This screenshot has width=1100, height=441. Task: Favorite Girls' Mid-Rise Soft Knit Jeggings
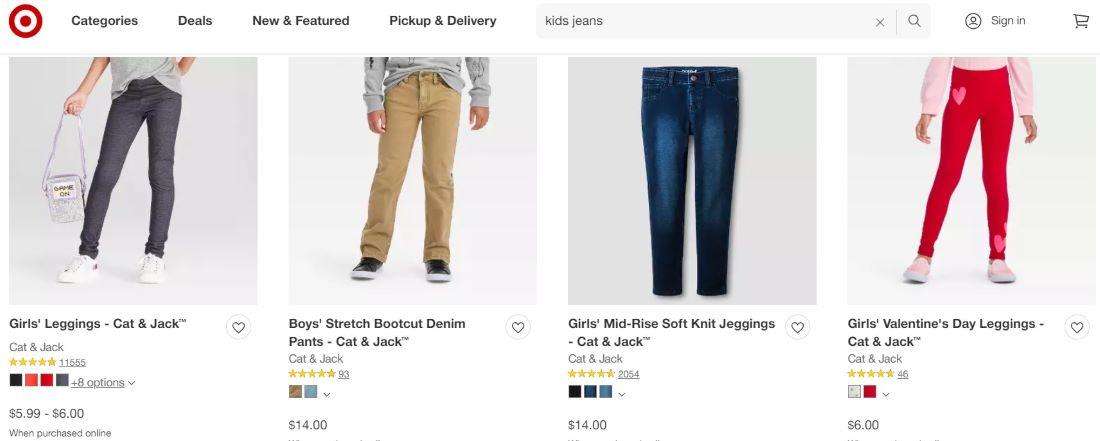[797, 327]
